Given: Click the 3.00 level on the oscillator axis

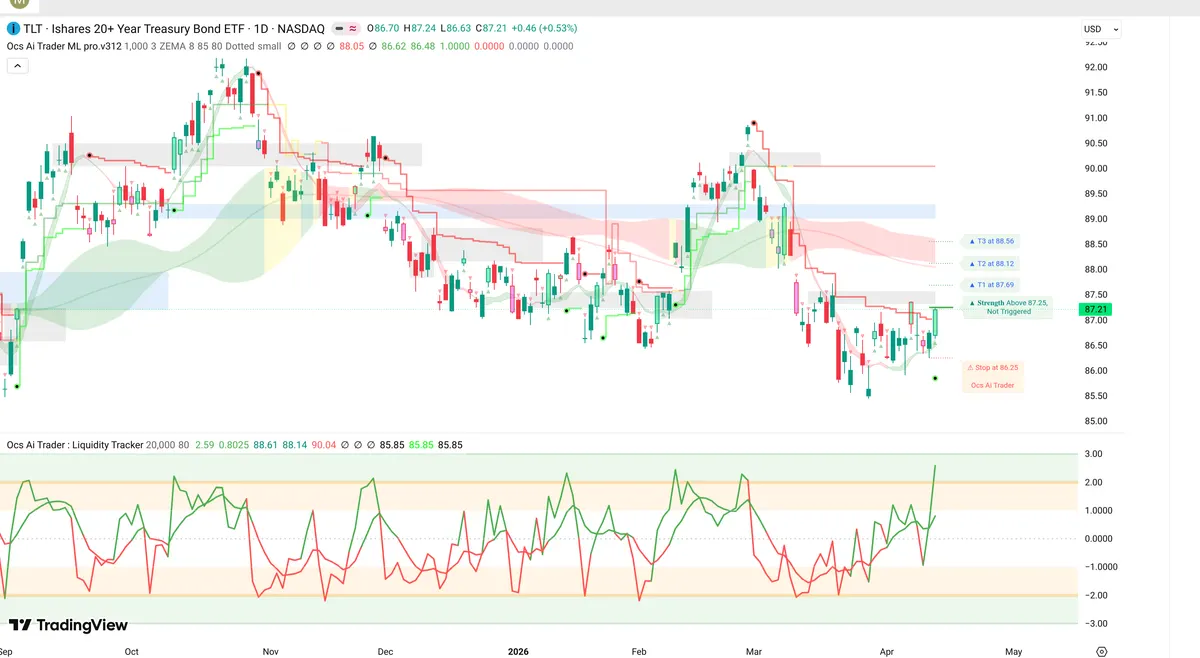Looking at the screenshot, I should pos(1094,454).
